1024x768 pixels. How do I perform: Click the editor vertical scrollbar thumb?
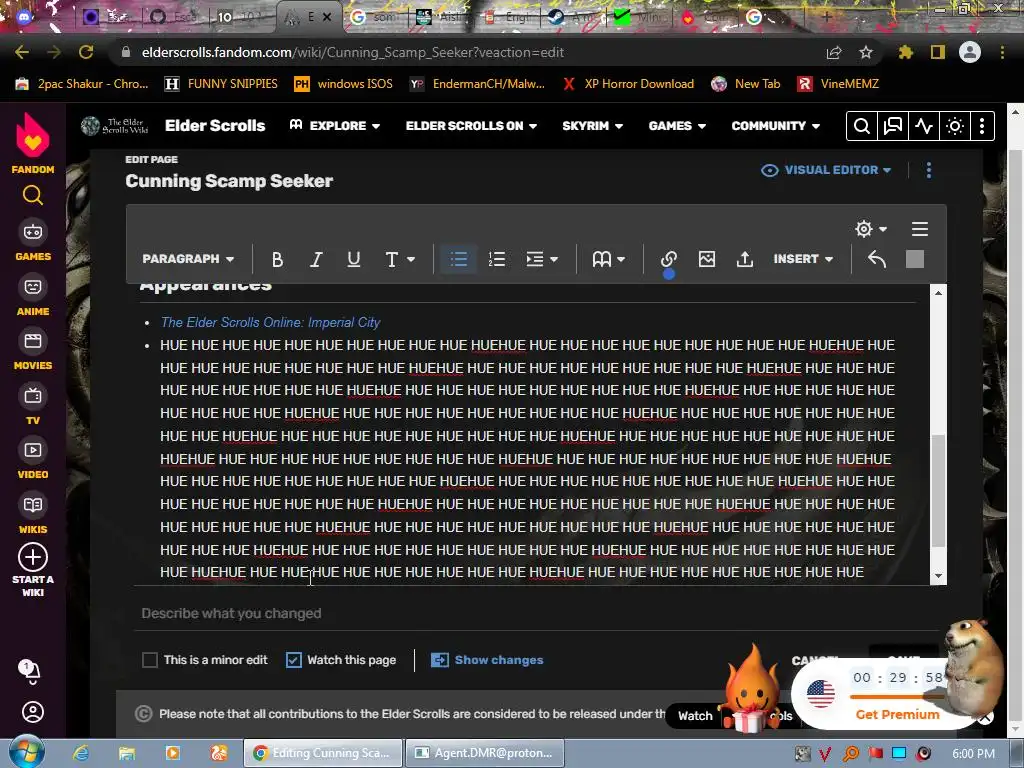coord(938,490)
